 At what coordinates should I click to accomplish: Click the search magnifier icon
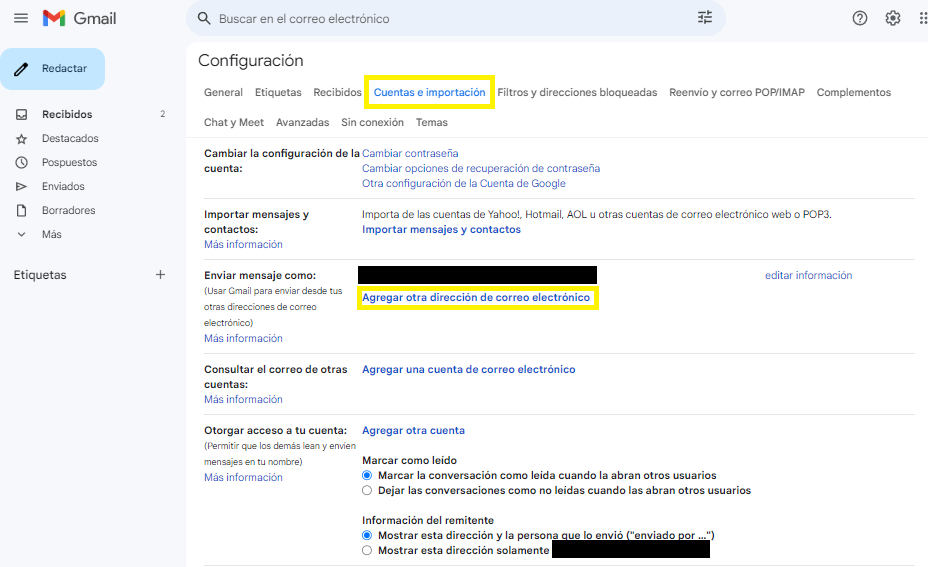(204, 18)
